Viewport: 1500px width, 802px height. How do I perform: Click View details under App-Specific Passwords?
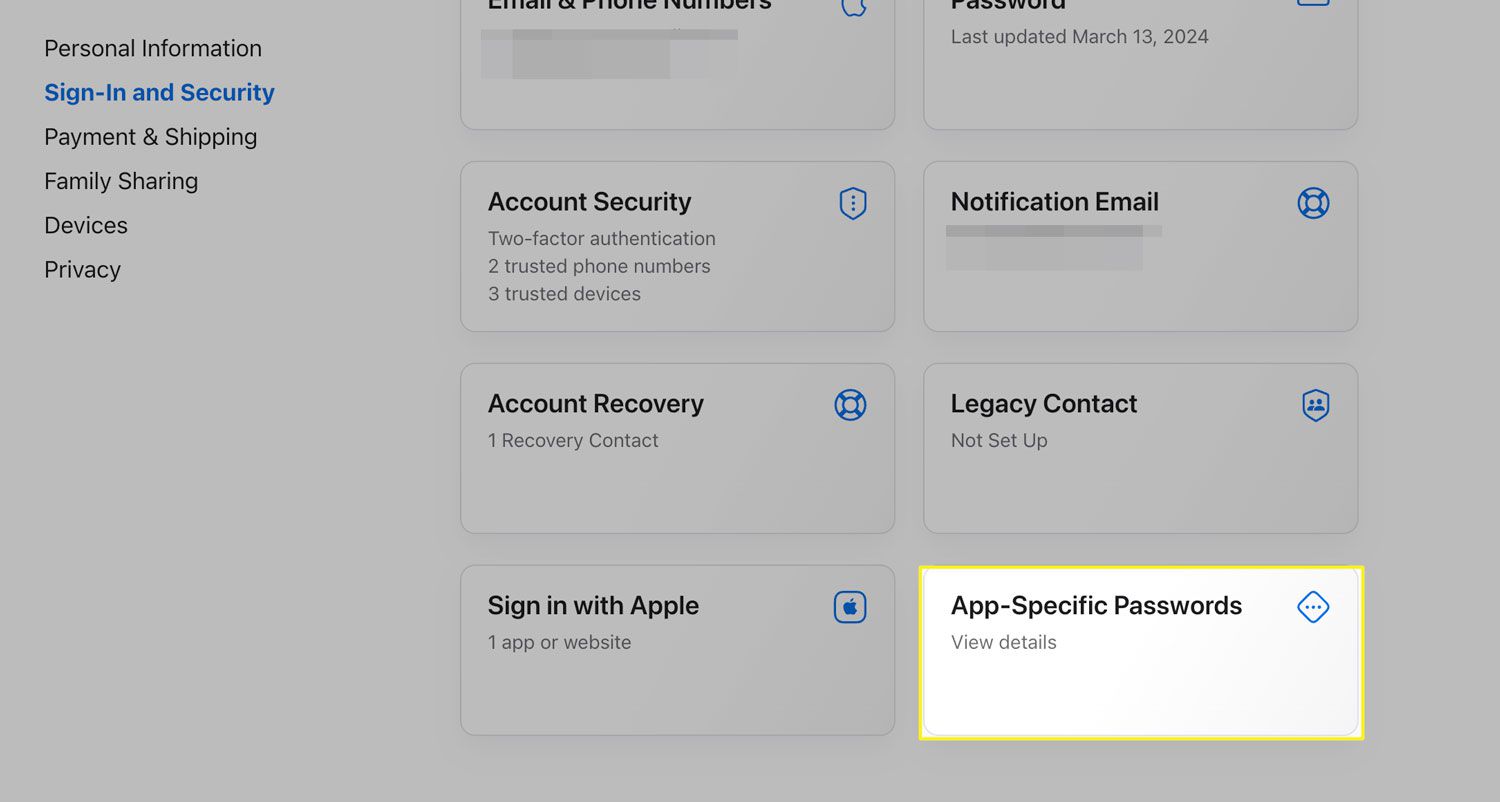(1003, 642)
